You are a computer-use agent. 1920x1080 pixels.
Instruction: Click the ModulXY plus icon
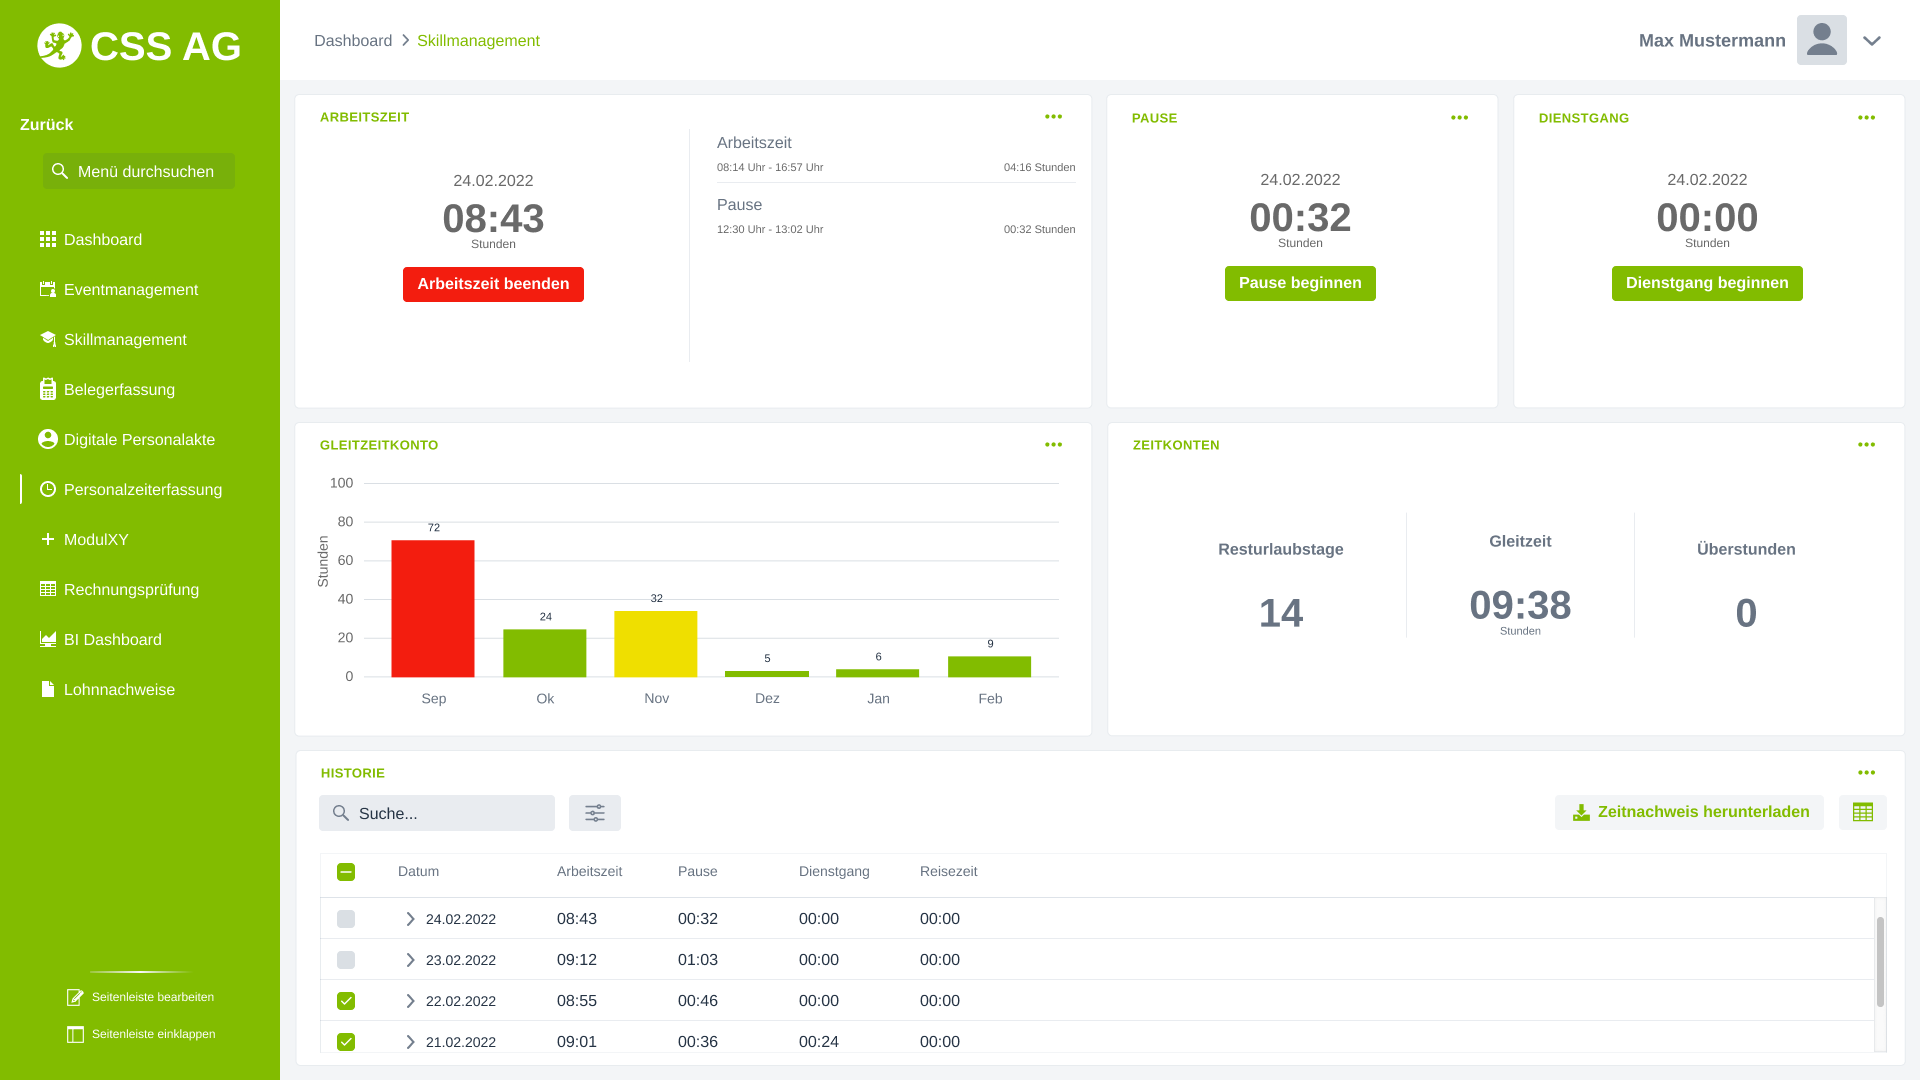tap(47, 539)
